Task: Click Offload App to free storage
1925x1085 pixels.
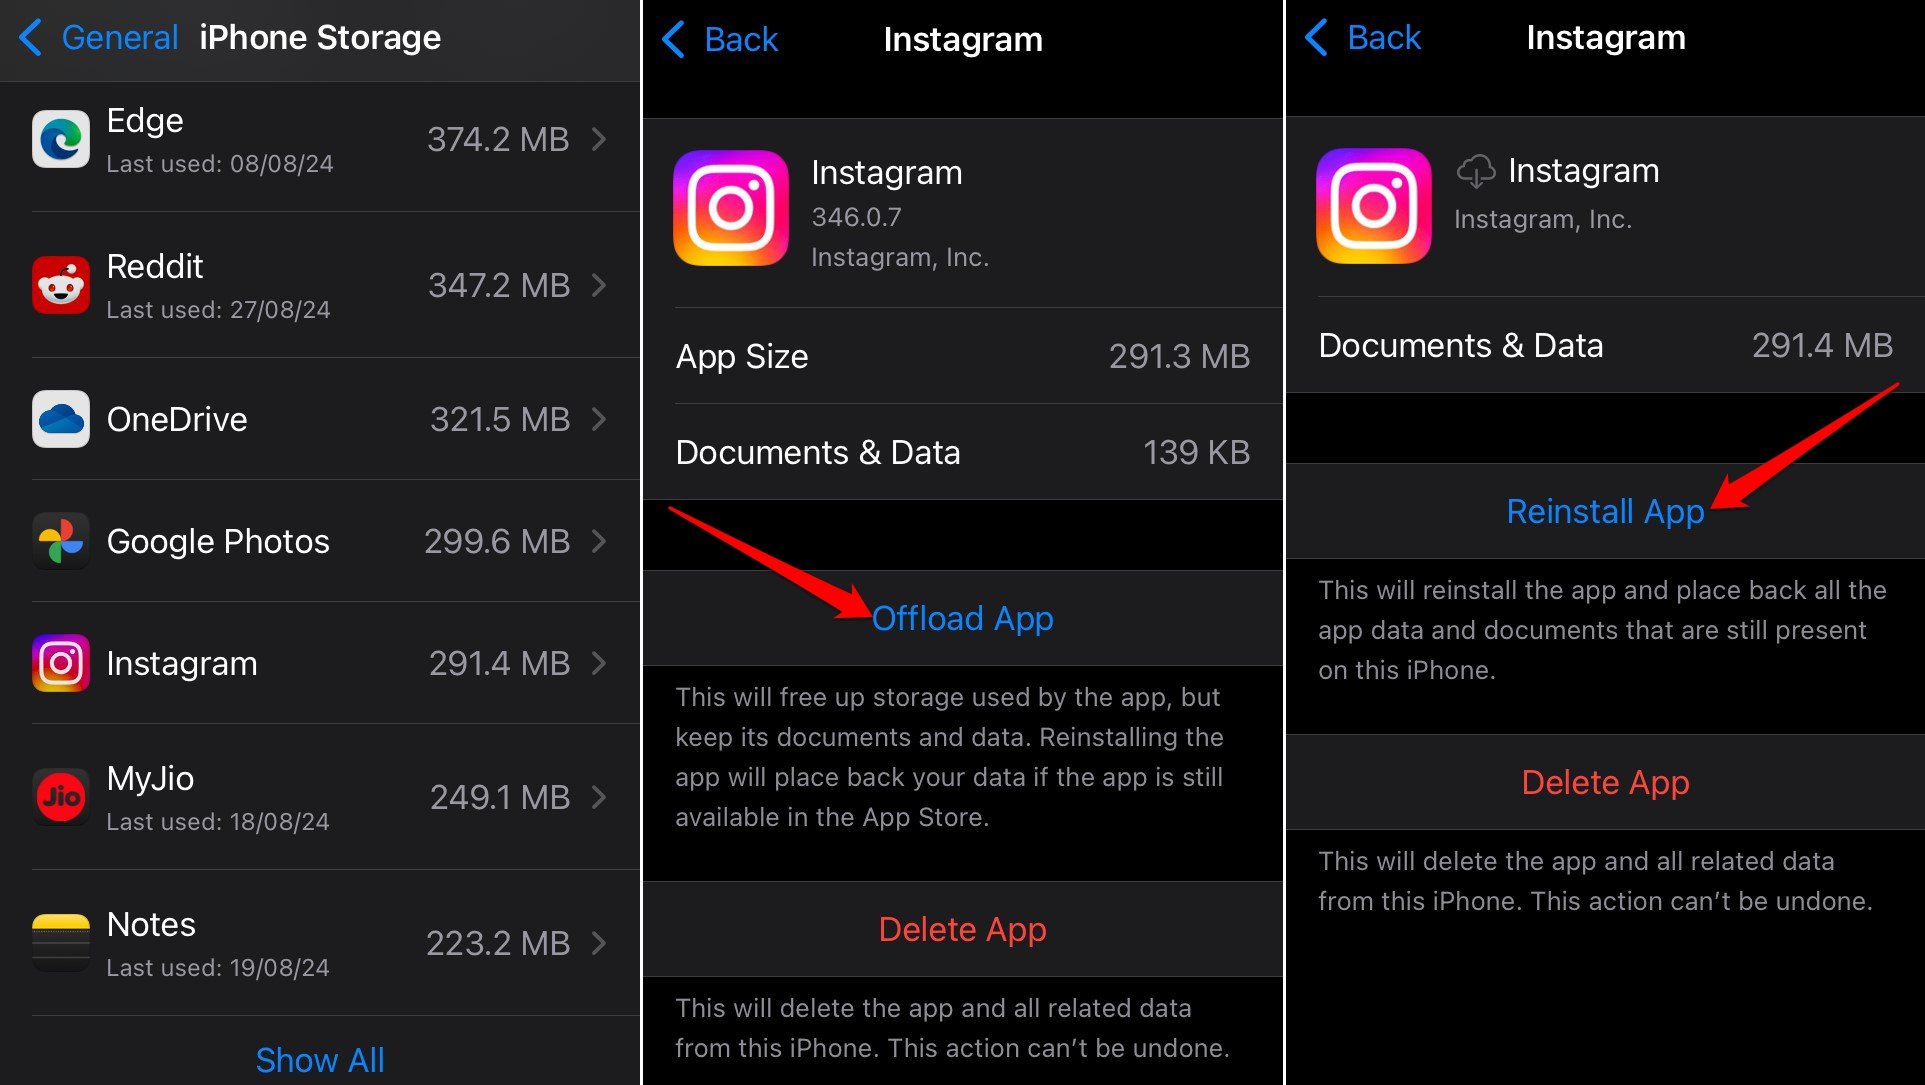Action: click(x=961, y=616)
